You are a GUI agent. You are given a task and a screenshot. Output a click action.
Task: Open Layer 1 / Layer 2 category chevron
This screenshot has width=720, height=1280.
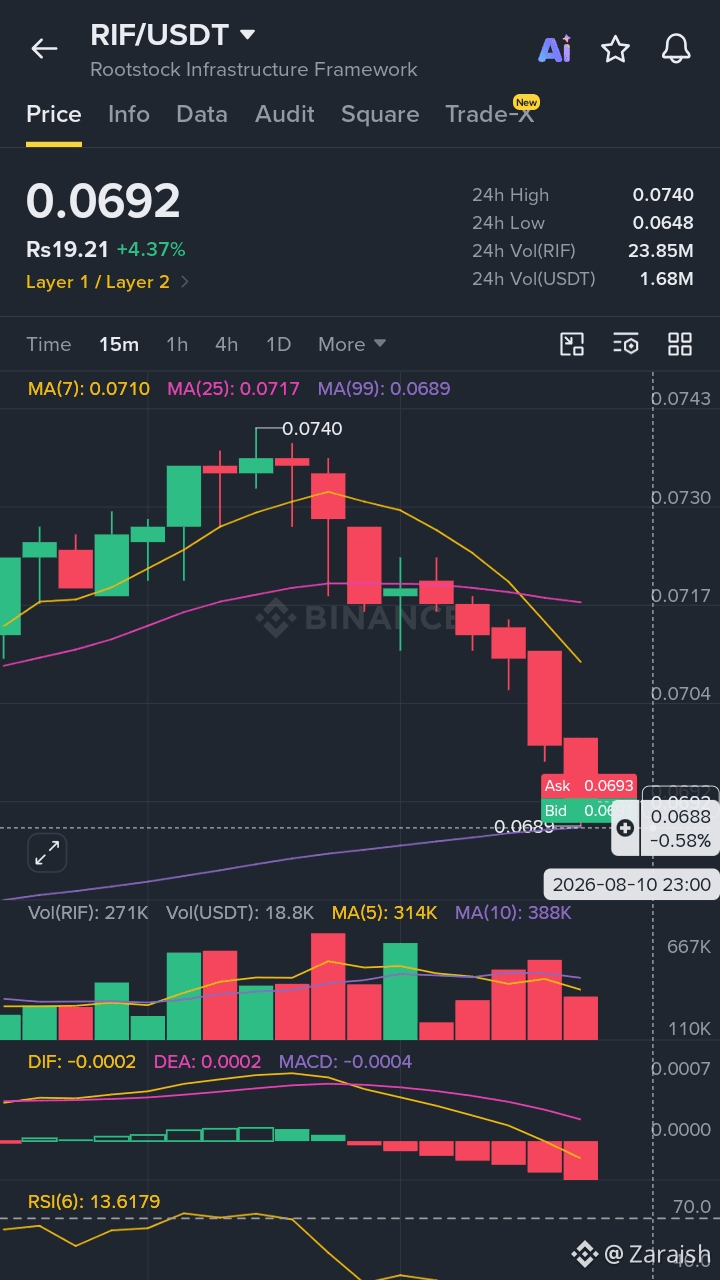[185, 282]
